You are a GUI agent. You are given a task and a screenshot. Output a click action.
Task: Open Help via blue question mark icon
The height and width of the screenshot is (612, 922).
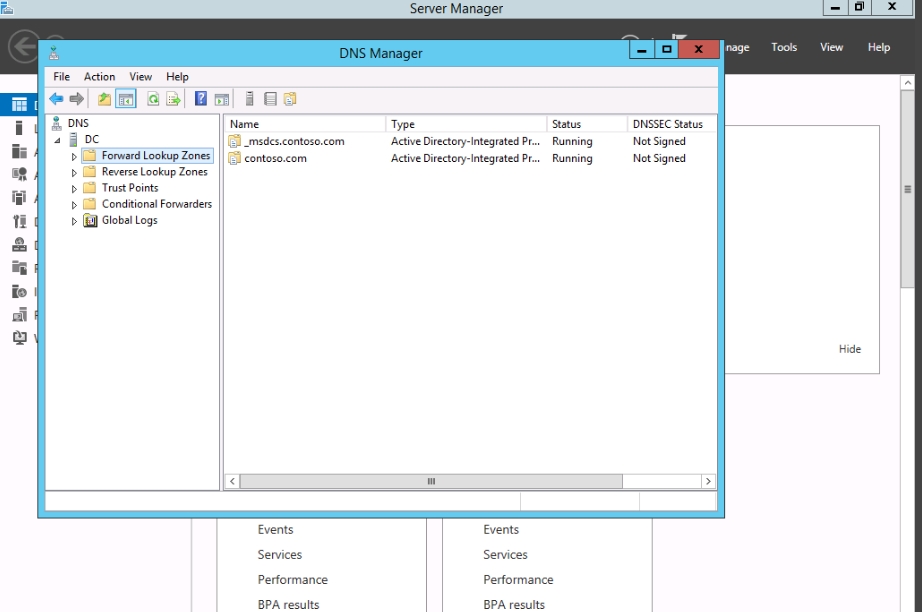[x=201, y=99]
